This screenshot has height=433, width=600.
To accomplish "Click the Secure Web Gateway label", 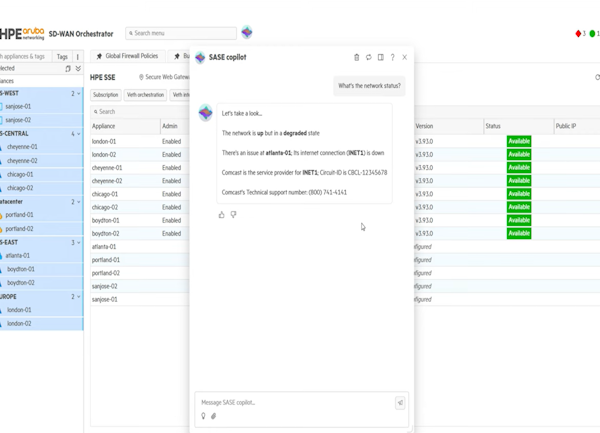I will tap(165, 77).
